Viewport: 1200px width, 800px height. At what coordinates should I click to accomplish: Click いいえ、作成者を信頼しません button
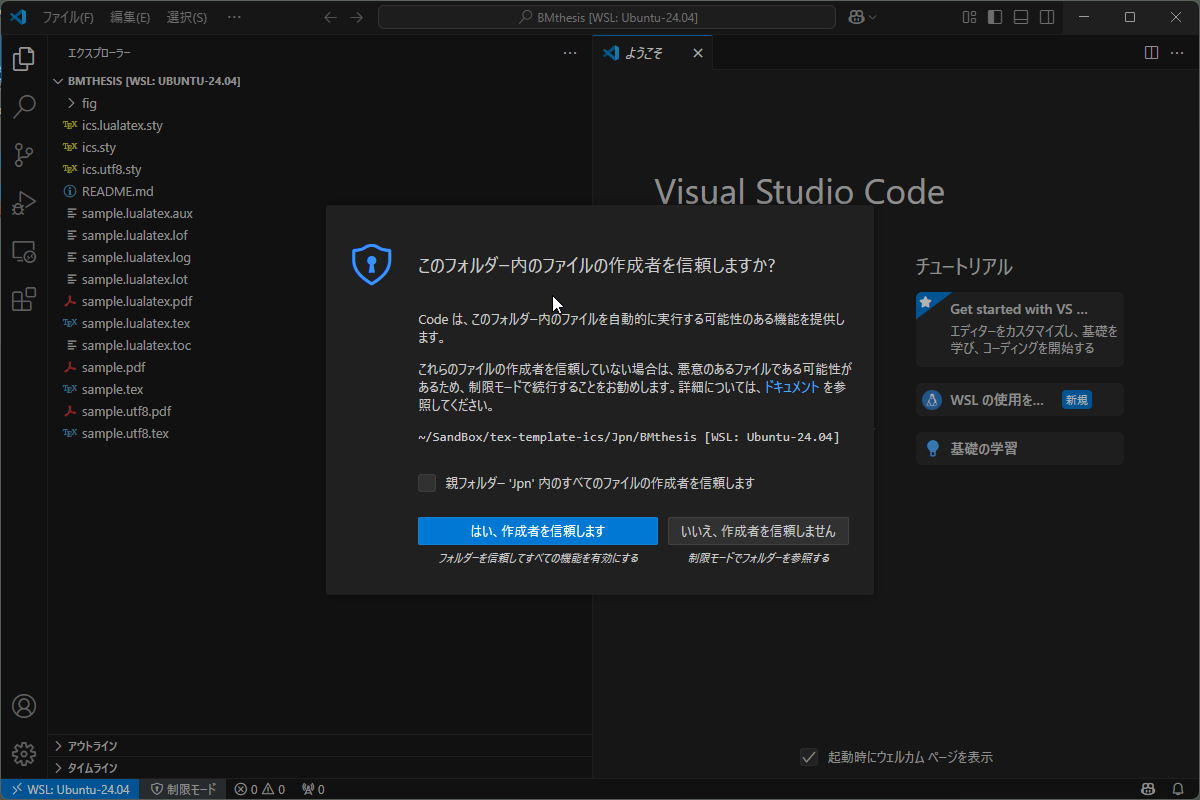click(758, 531)
